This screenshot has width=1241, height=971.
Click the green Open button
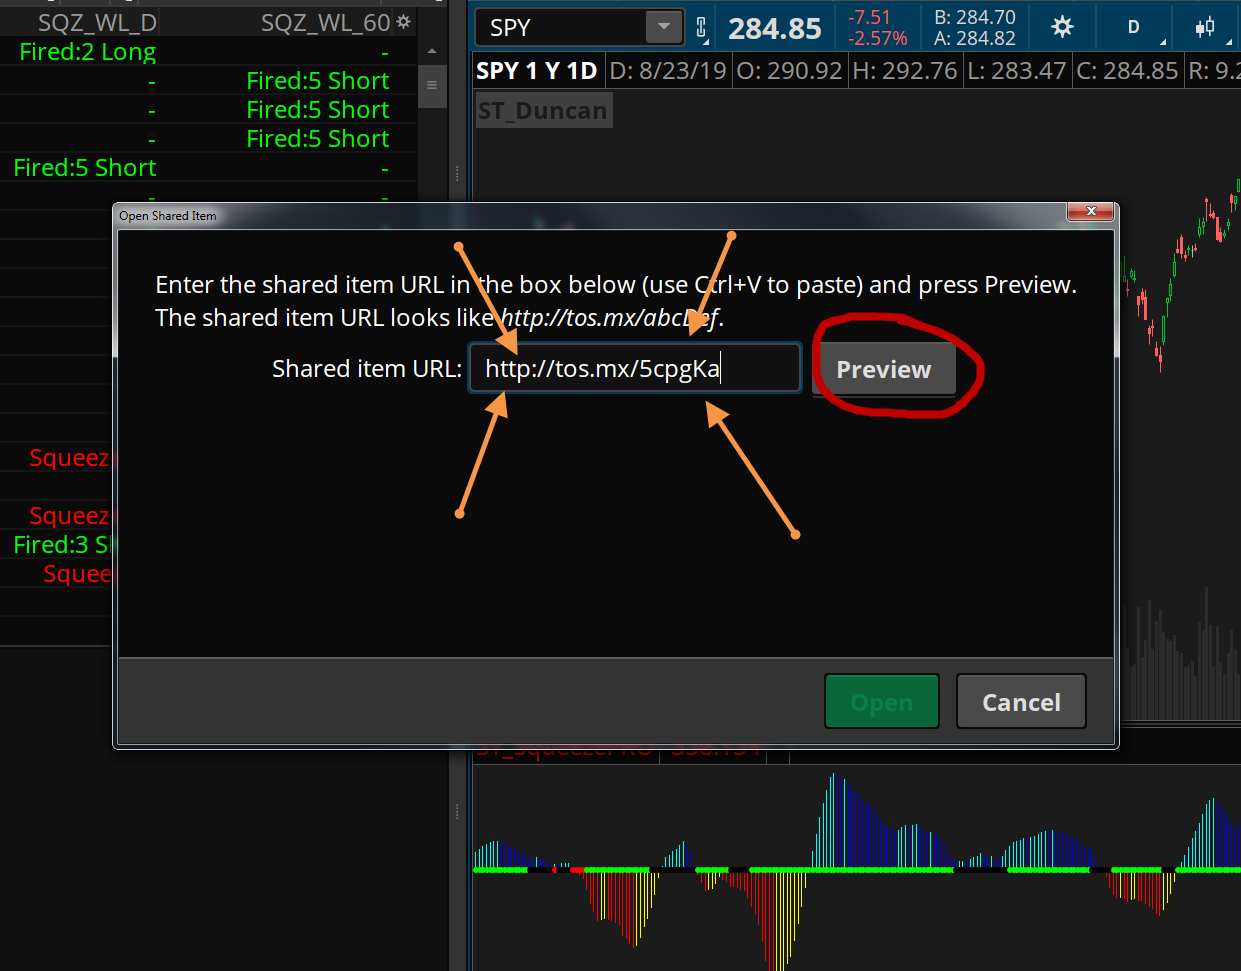[x=881, y=702]
